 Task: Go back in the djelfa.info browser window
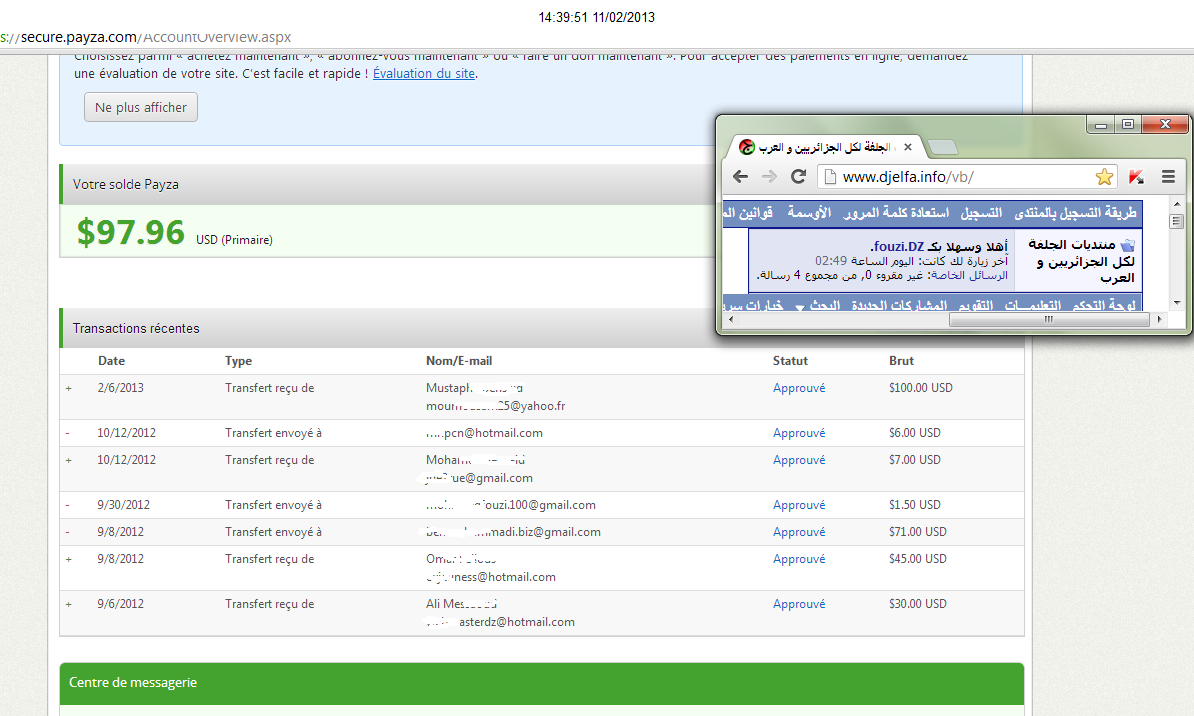pyautogui.click(x=740, y=177)
